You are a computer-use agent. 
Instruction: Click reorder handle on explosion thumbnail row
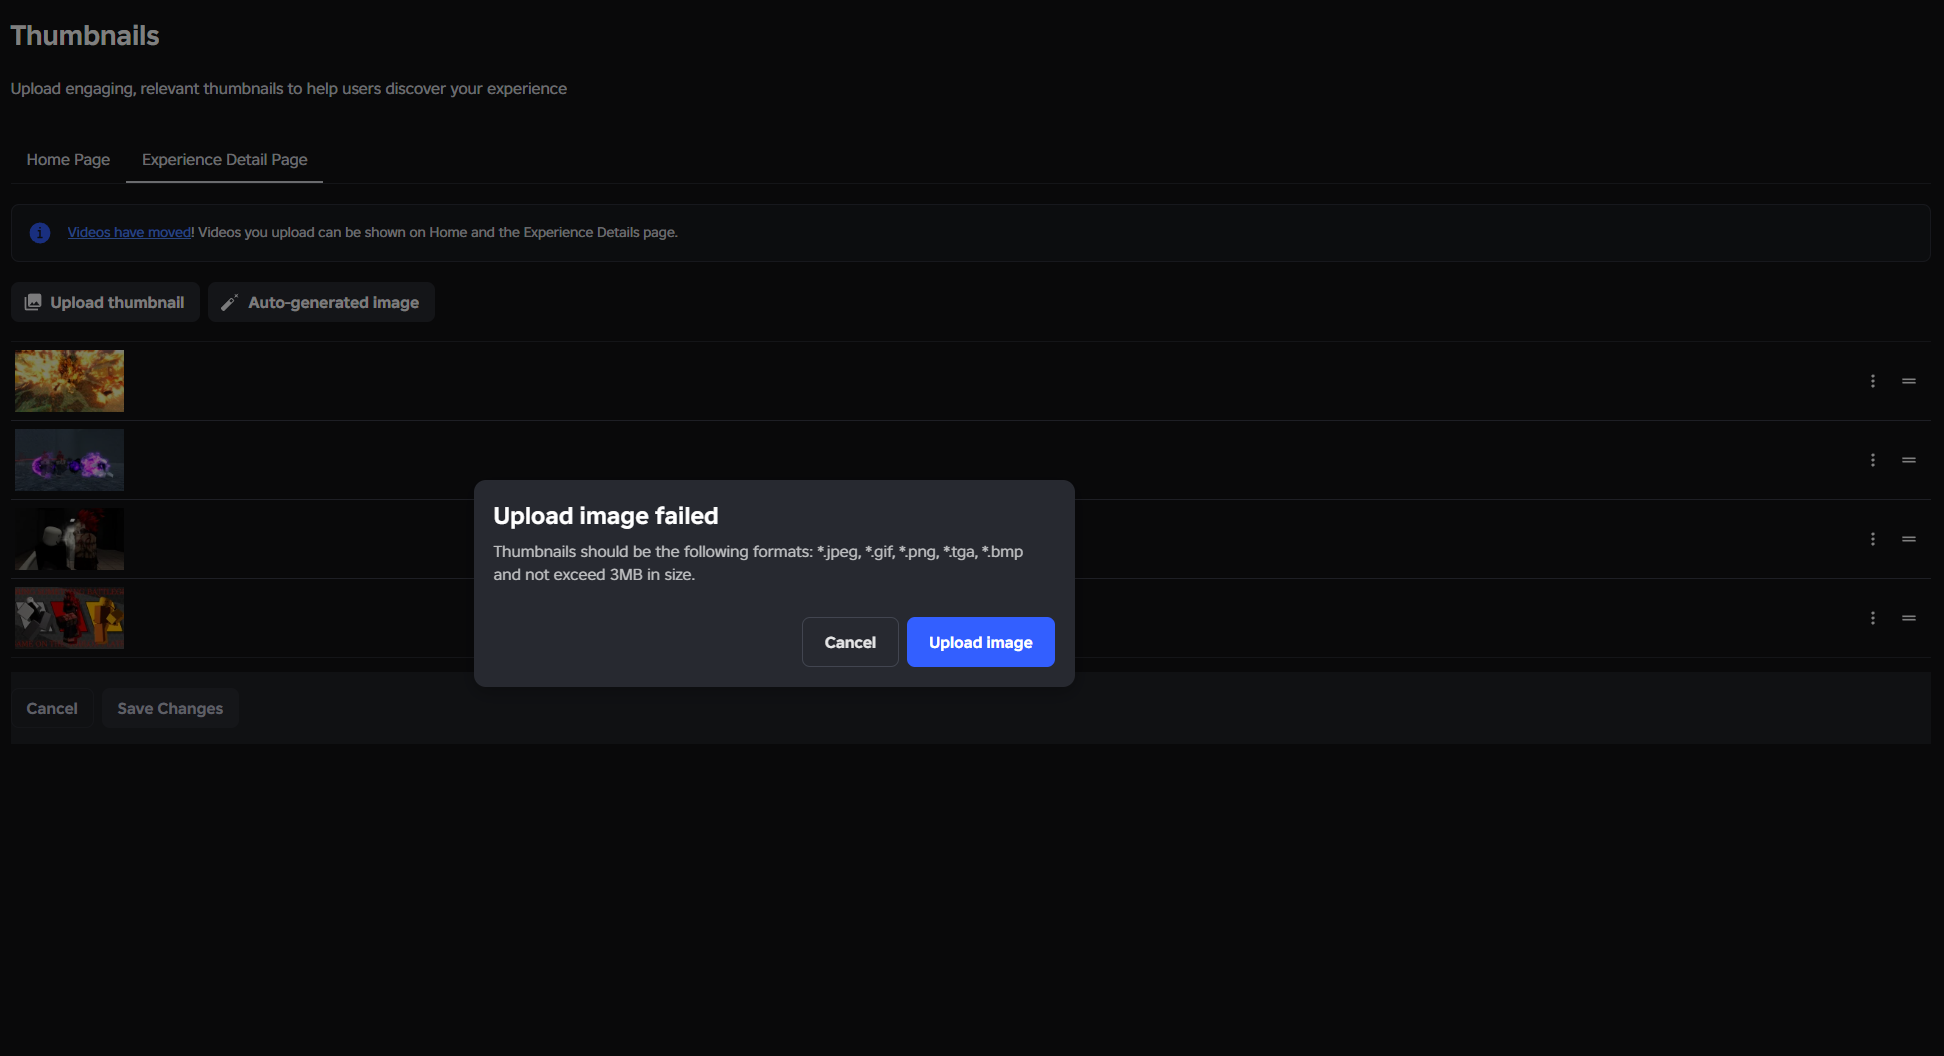tap(1909, 381)
